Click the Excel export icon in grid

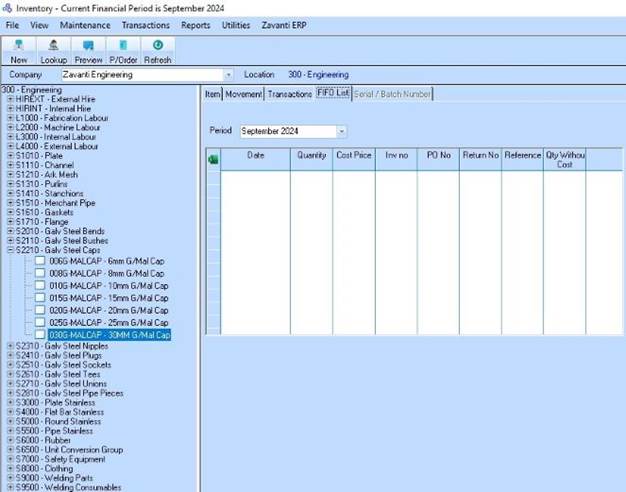212,158
